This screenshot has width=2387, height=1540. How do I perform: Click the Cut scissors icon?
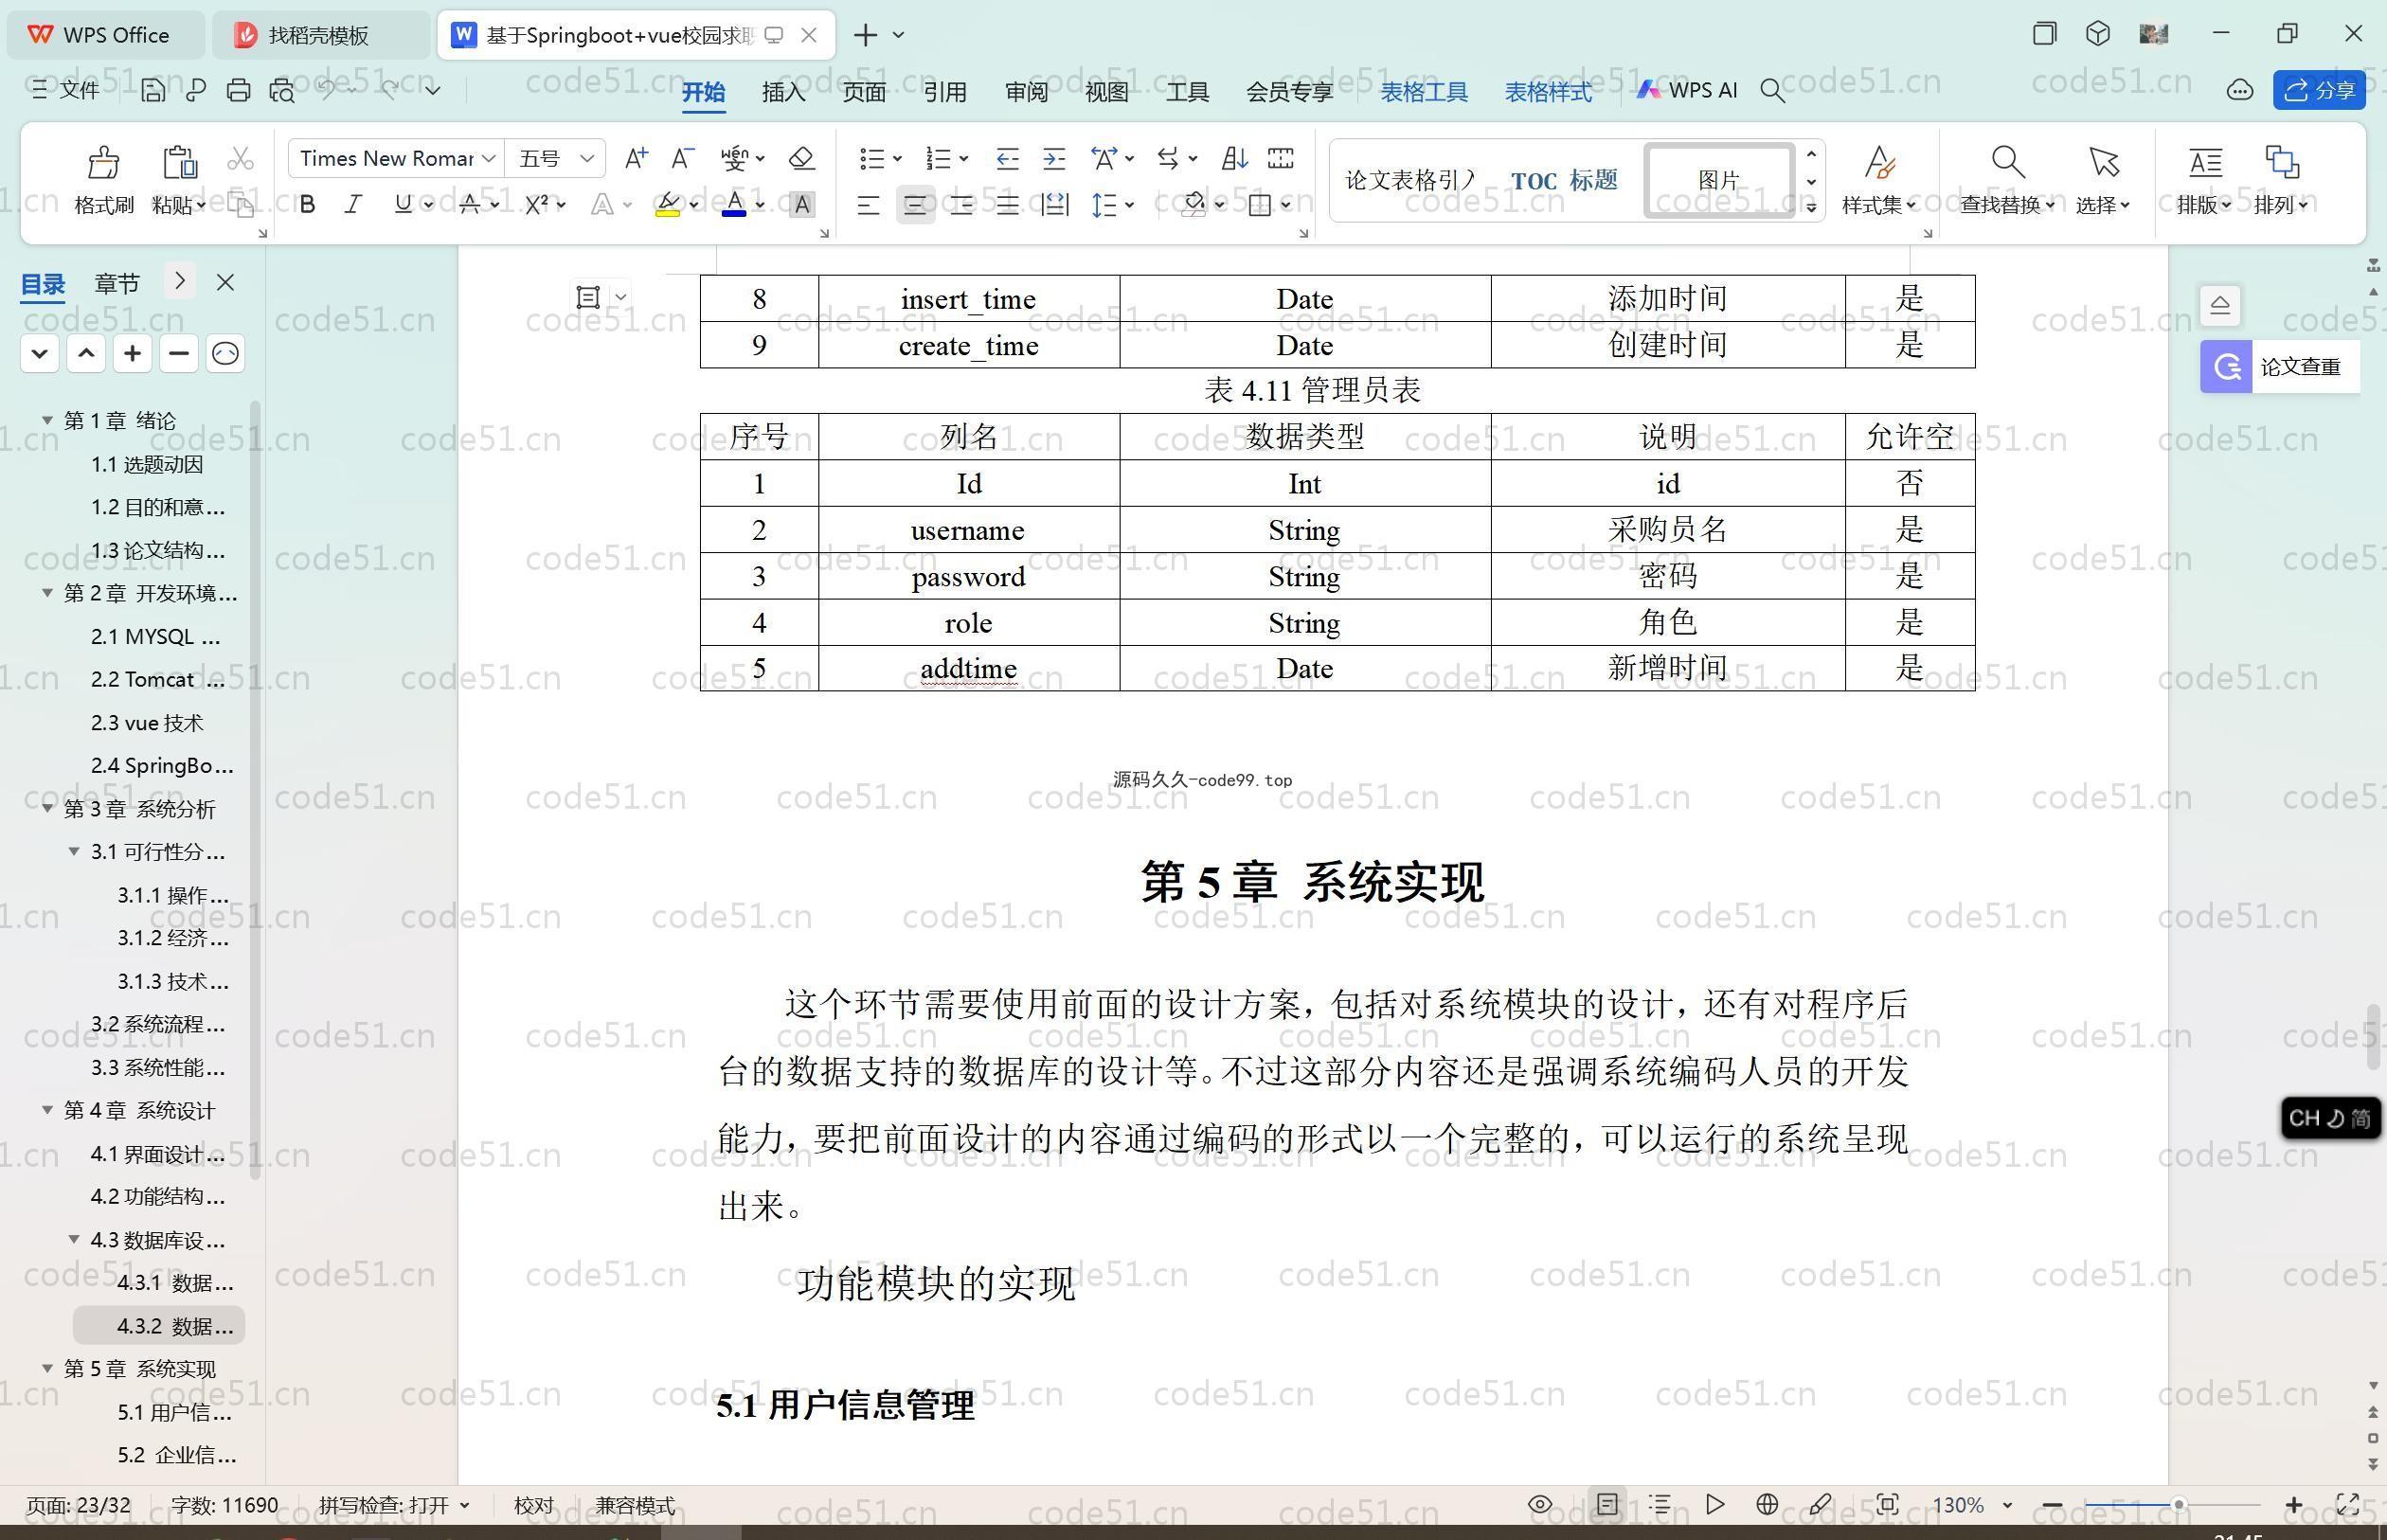click(x=241, y=159)
